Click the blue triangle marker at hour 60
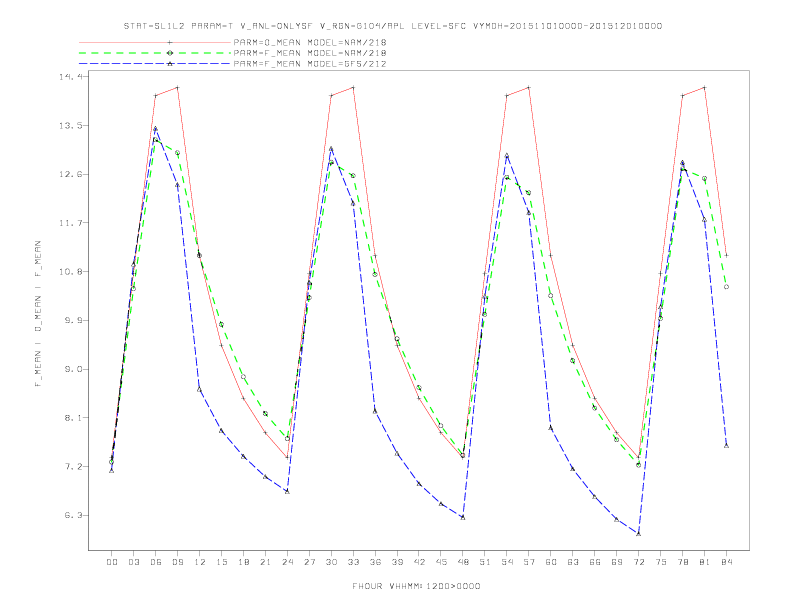 [x=551, y=428]
